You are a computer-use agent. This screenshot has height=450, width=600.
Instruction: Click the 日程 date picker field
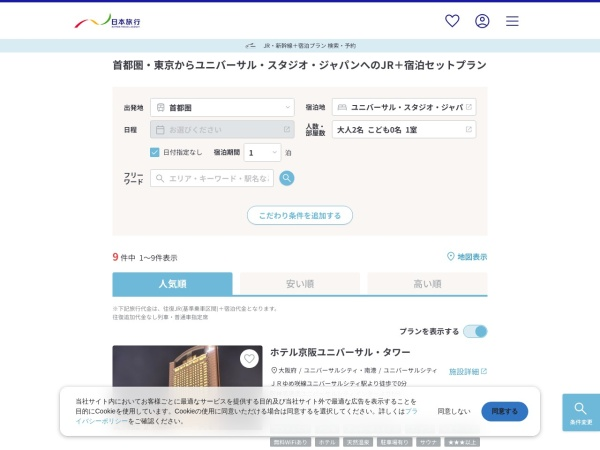coord(222,130)
